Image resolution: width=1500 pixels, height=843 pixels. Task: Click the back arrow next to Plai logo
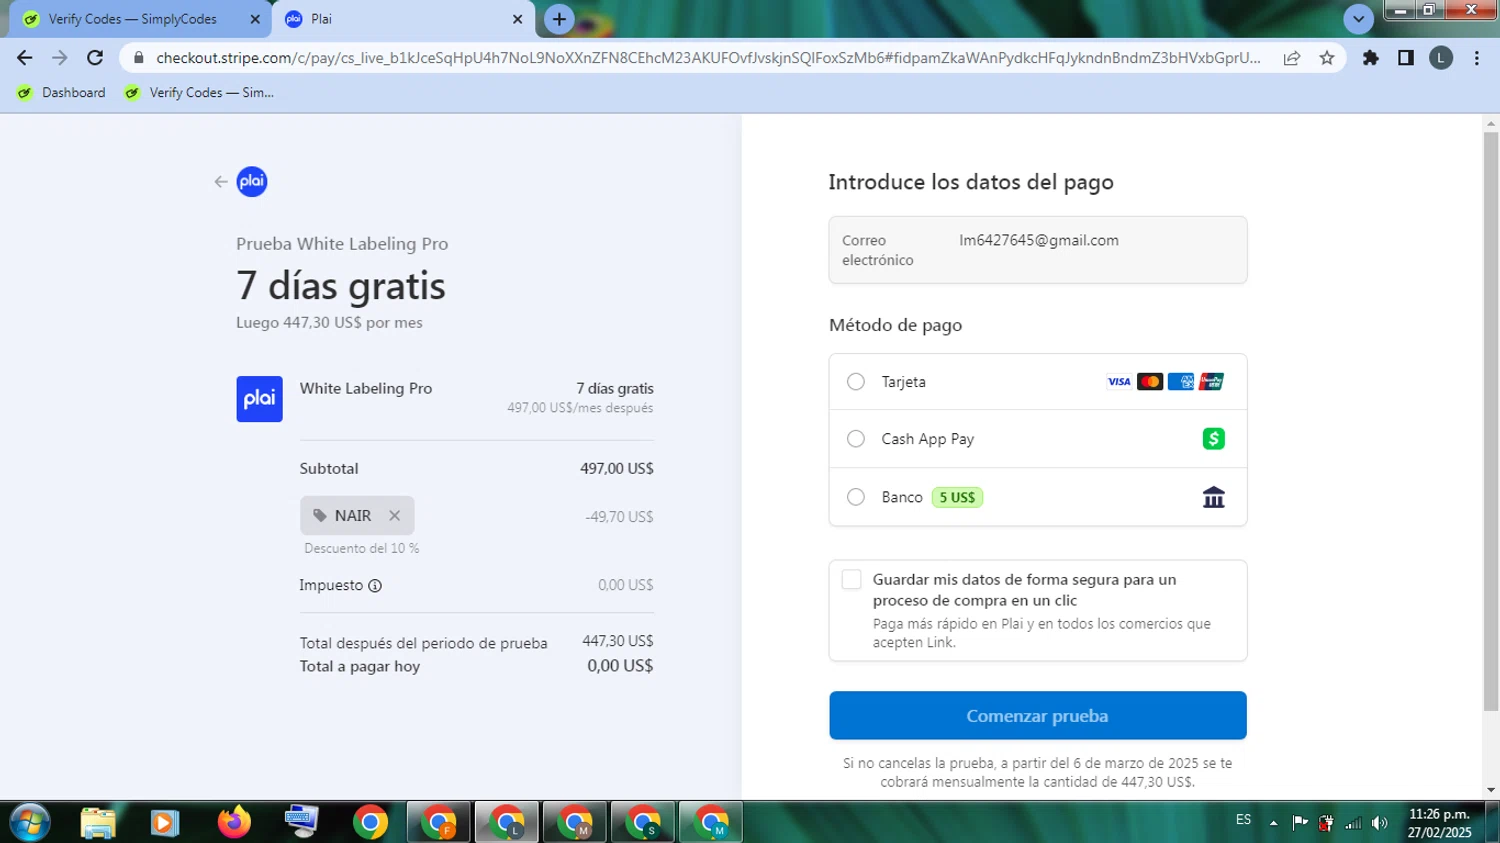pyautogui.click(x=221, y=182)
